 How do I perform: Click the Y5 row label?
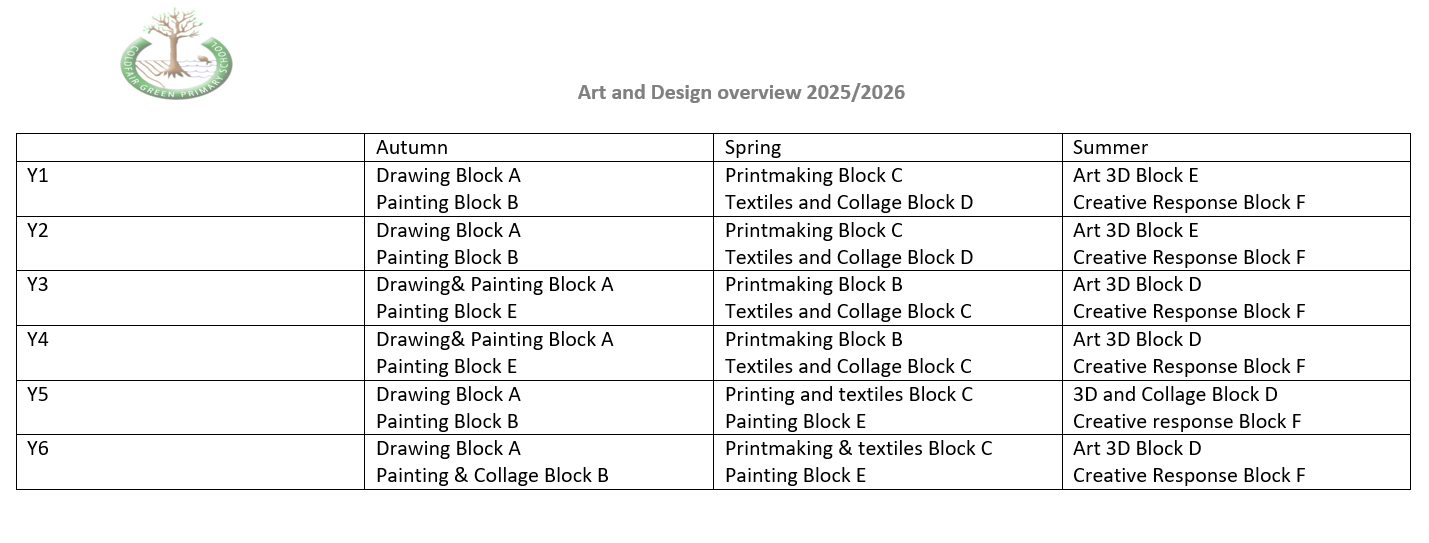pos(37,395)
